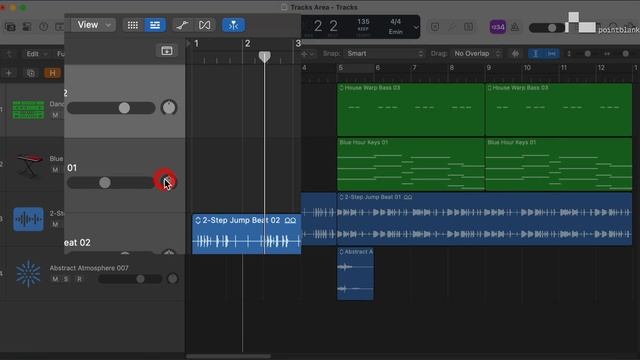Open the left-click tool menu
This screenshot has width=640, height=360.
(307, 54)
